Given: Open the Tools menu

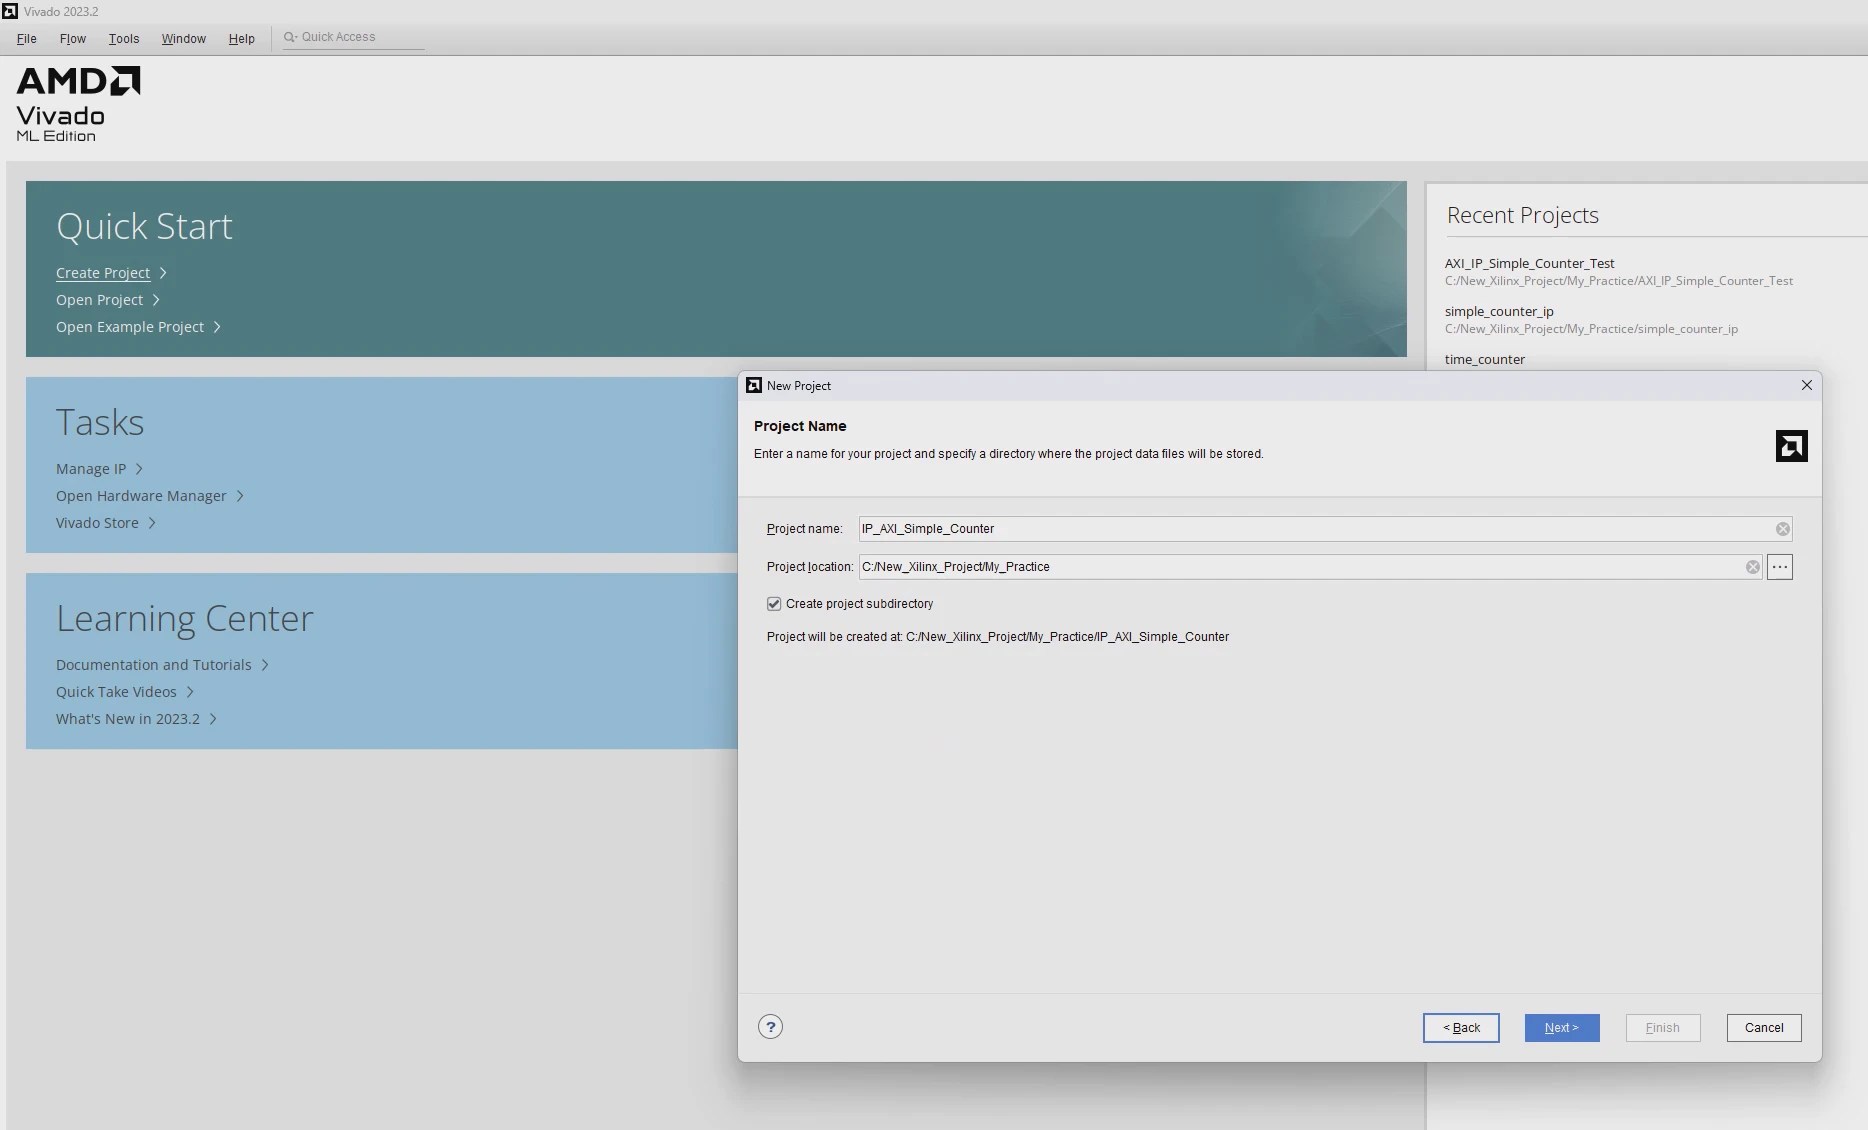Looking at the screenshot, I should coord(124,39).
